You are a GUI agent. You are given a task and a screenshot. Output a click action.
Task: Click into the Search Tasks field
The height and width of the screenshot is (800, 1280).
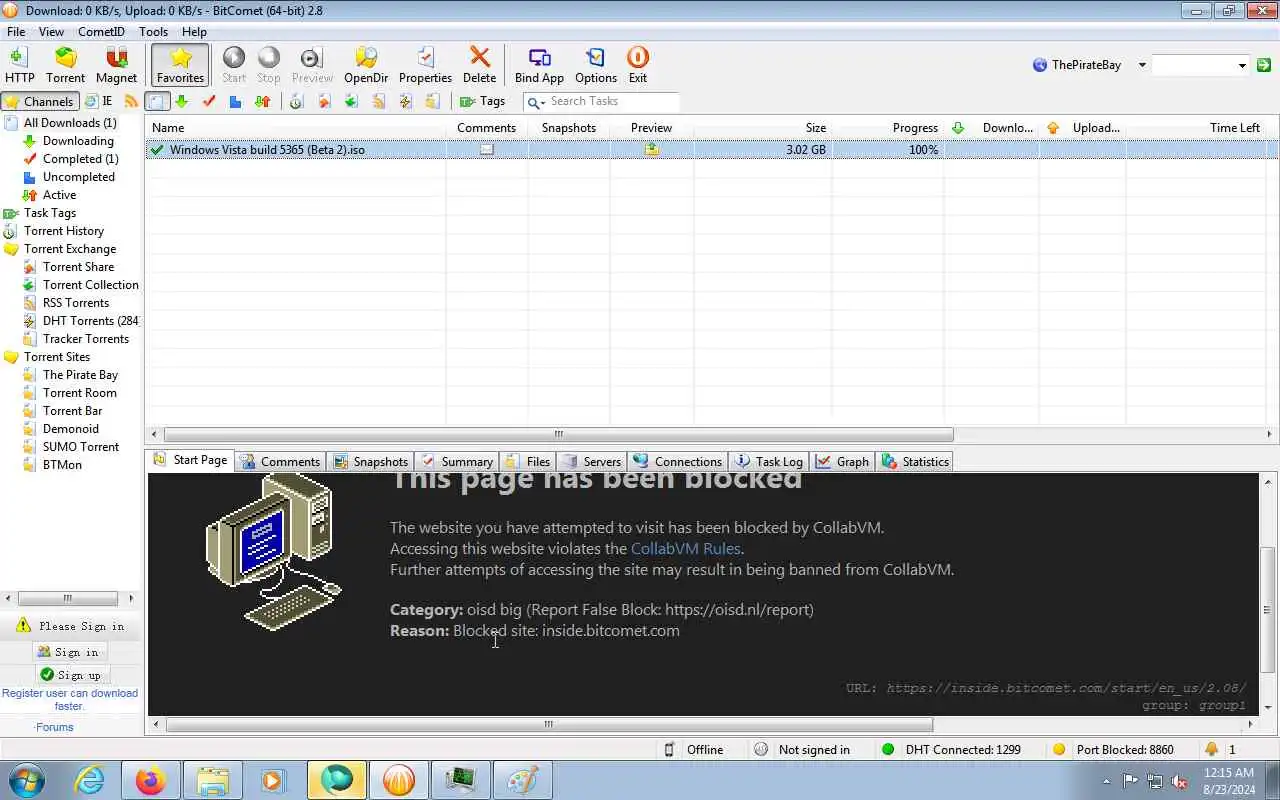click(x=612, y=101)
